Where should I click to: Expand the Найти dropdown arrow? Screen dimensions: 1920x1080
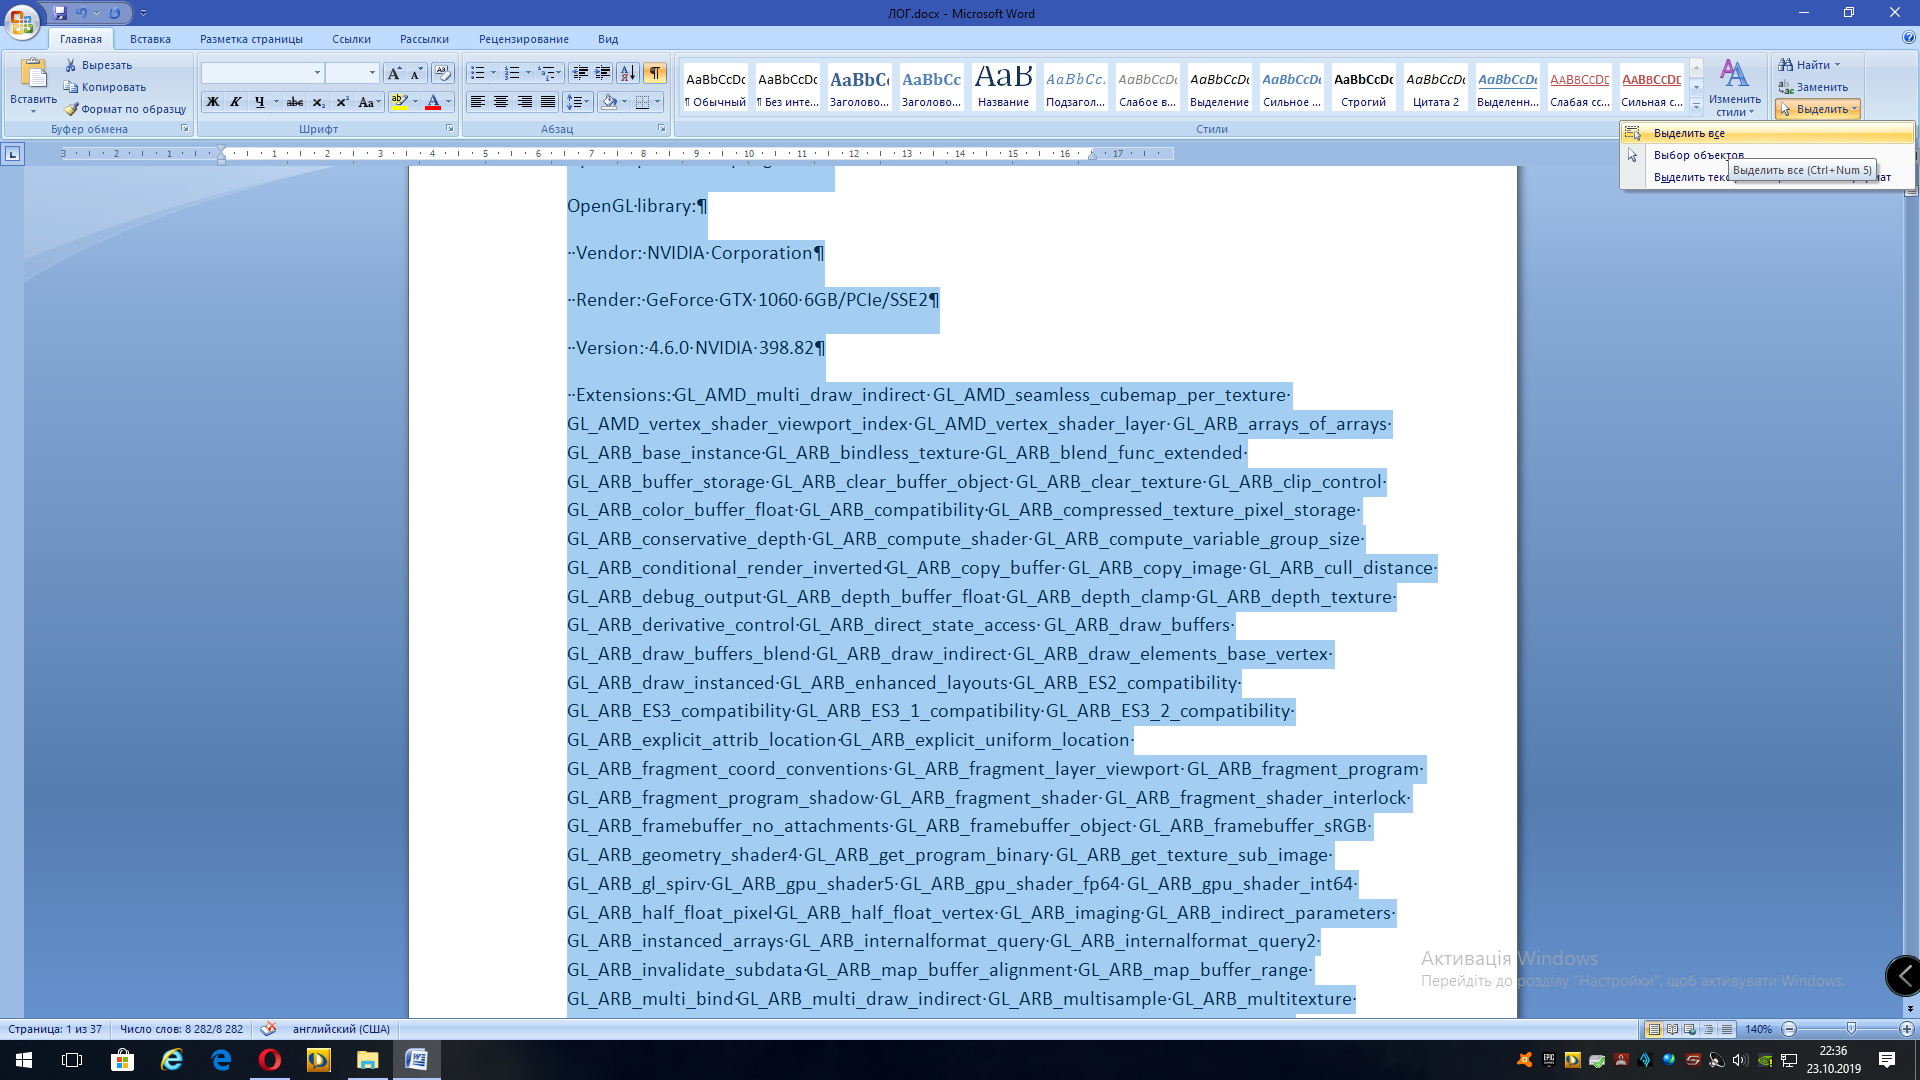(x=1837, y=65)
